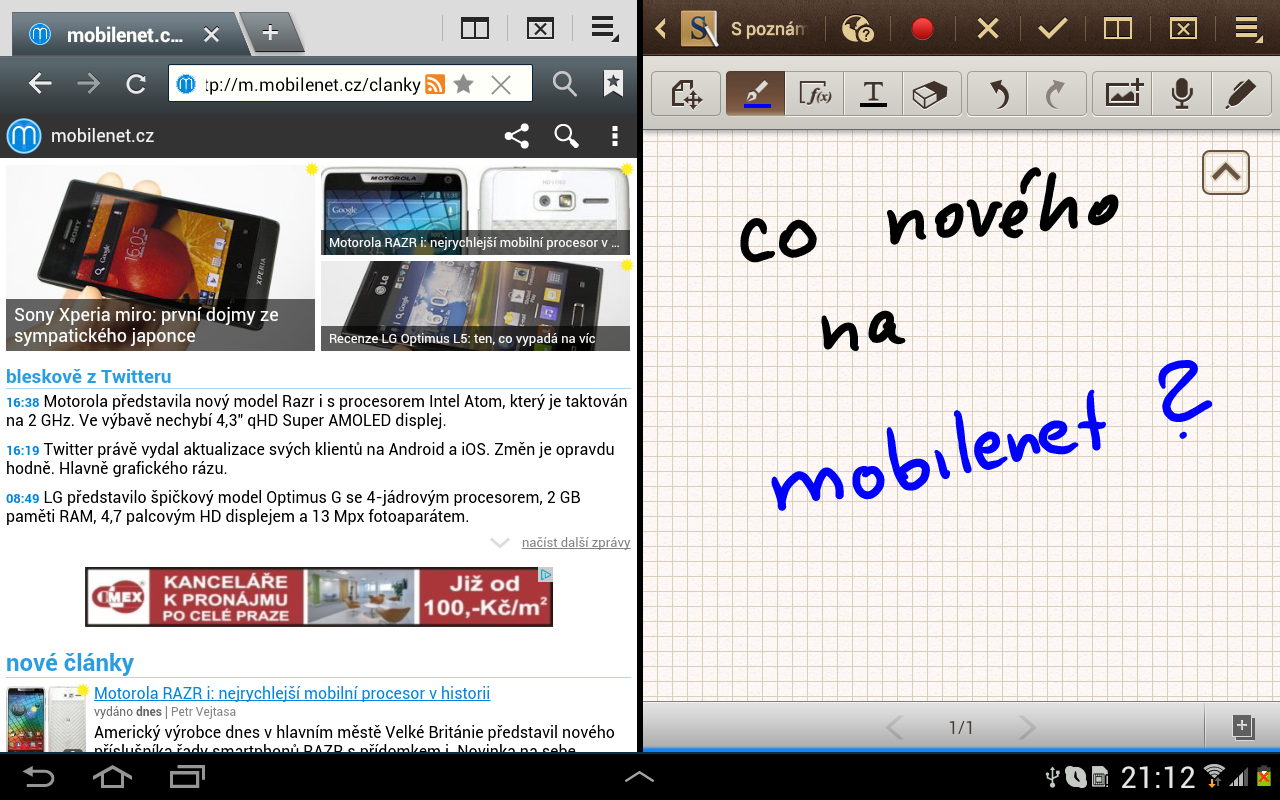
Task: Start a voice recording in S Note
Action: pyautogui.click(x=1181, y=93)
